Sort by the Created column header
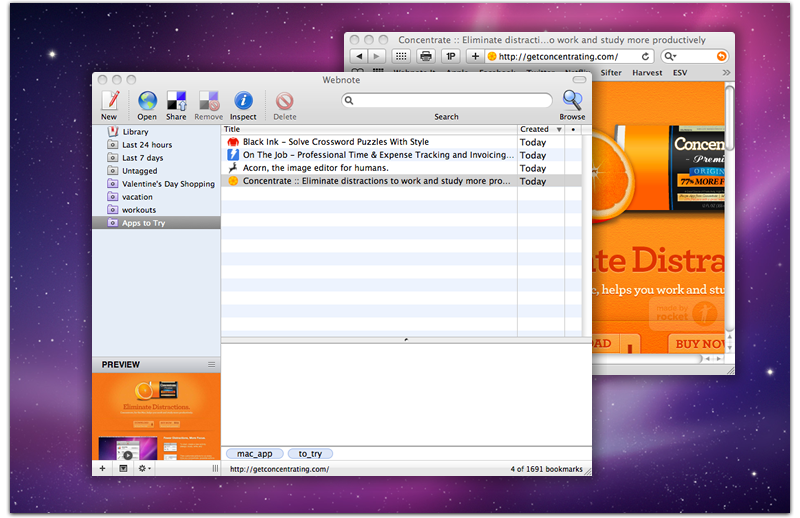800x518 pixels. (x=541, y=130)
